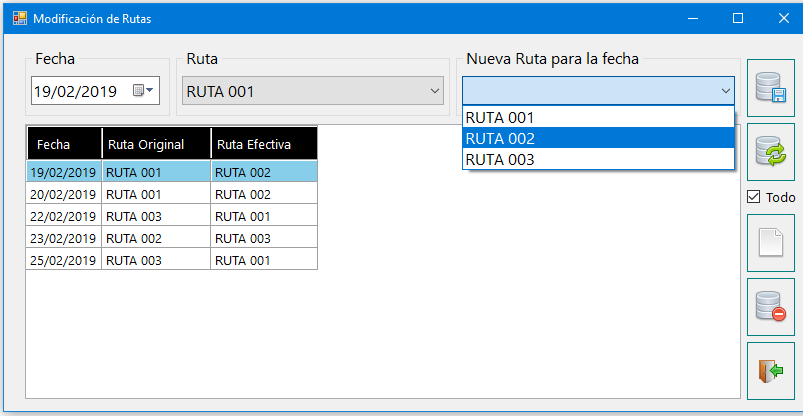Choose RUTA 001 from the dropdown list
This screenshot has height=416, width=803.
[x=598, y=118]
